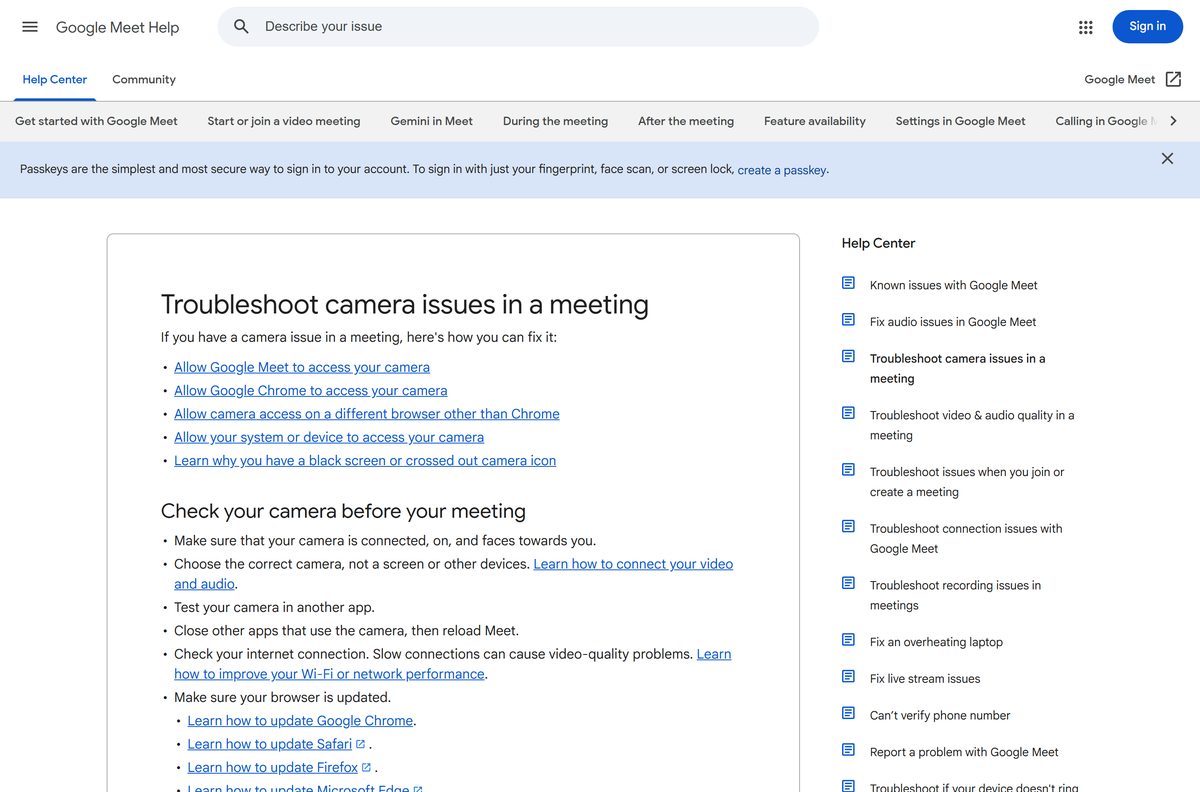
Task: Open Allow your system or device camera link
Action: click(329, 437)
